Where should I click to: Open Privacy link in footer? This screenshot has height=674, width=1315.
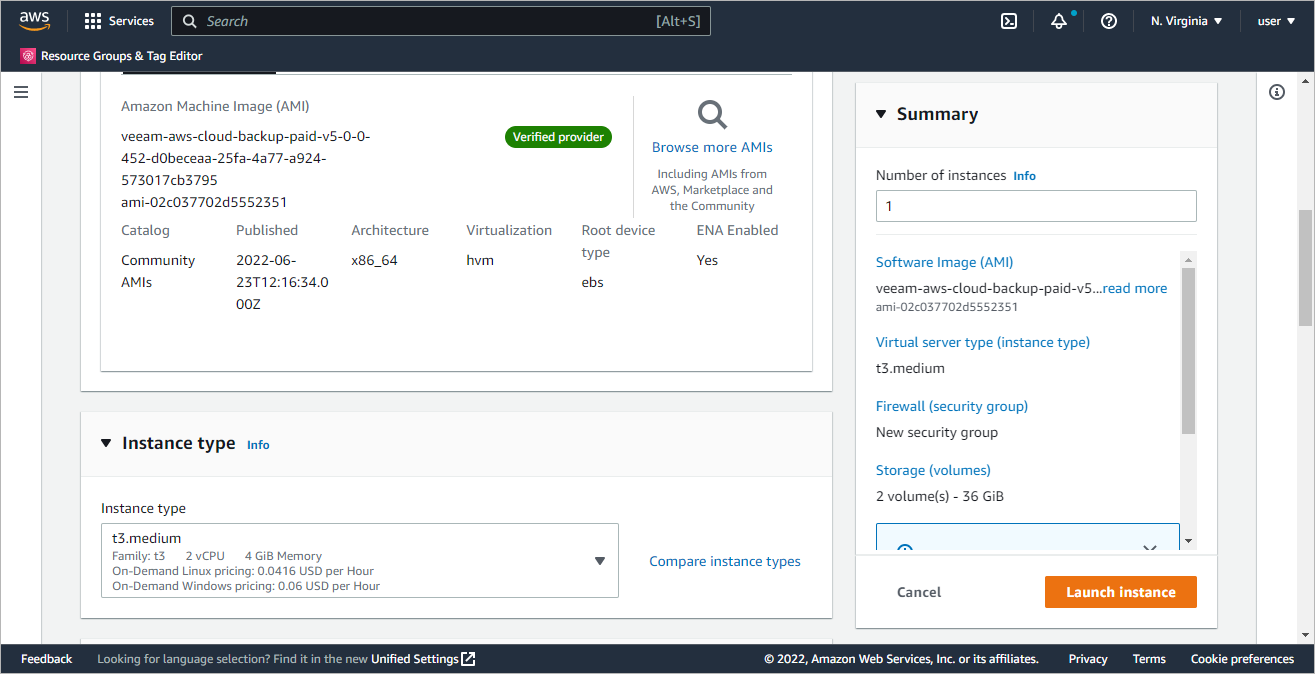tap(1088, 659)
